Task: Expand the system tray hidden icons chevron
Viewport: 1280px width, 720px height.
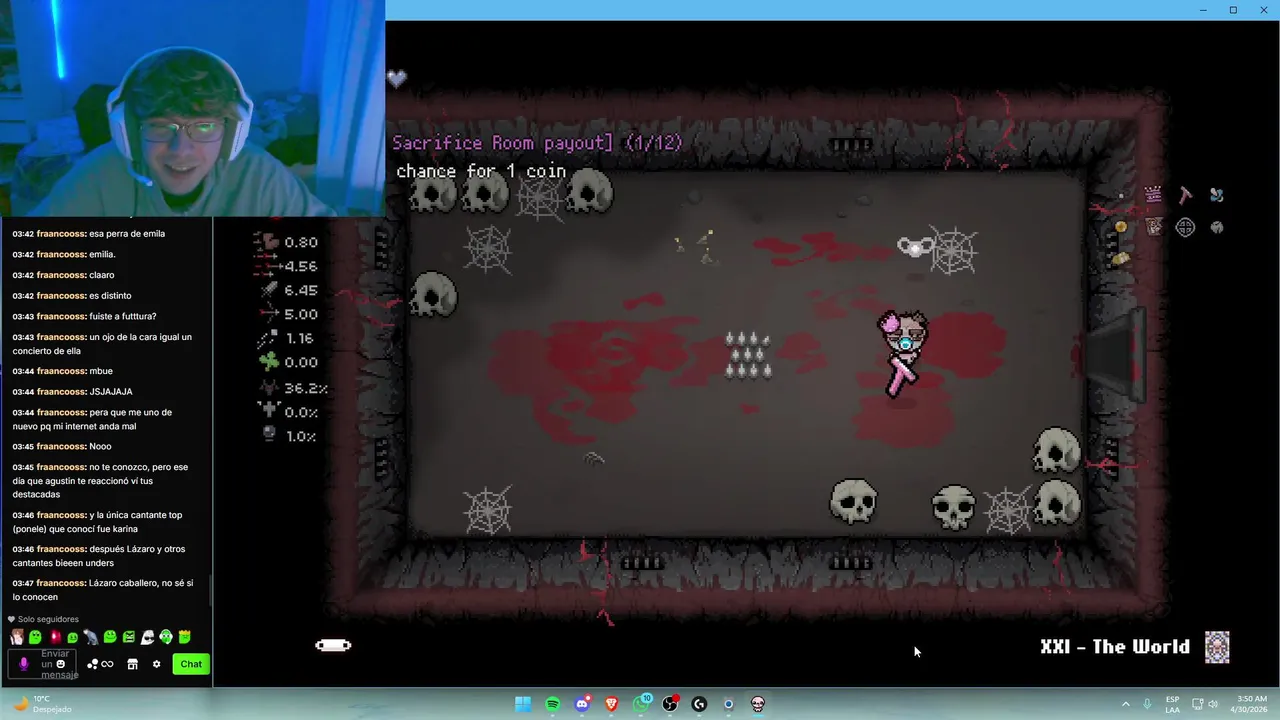Action: click(x=1125, y=704)
